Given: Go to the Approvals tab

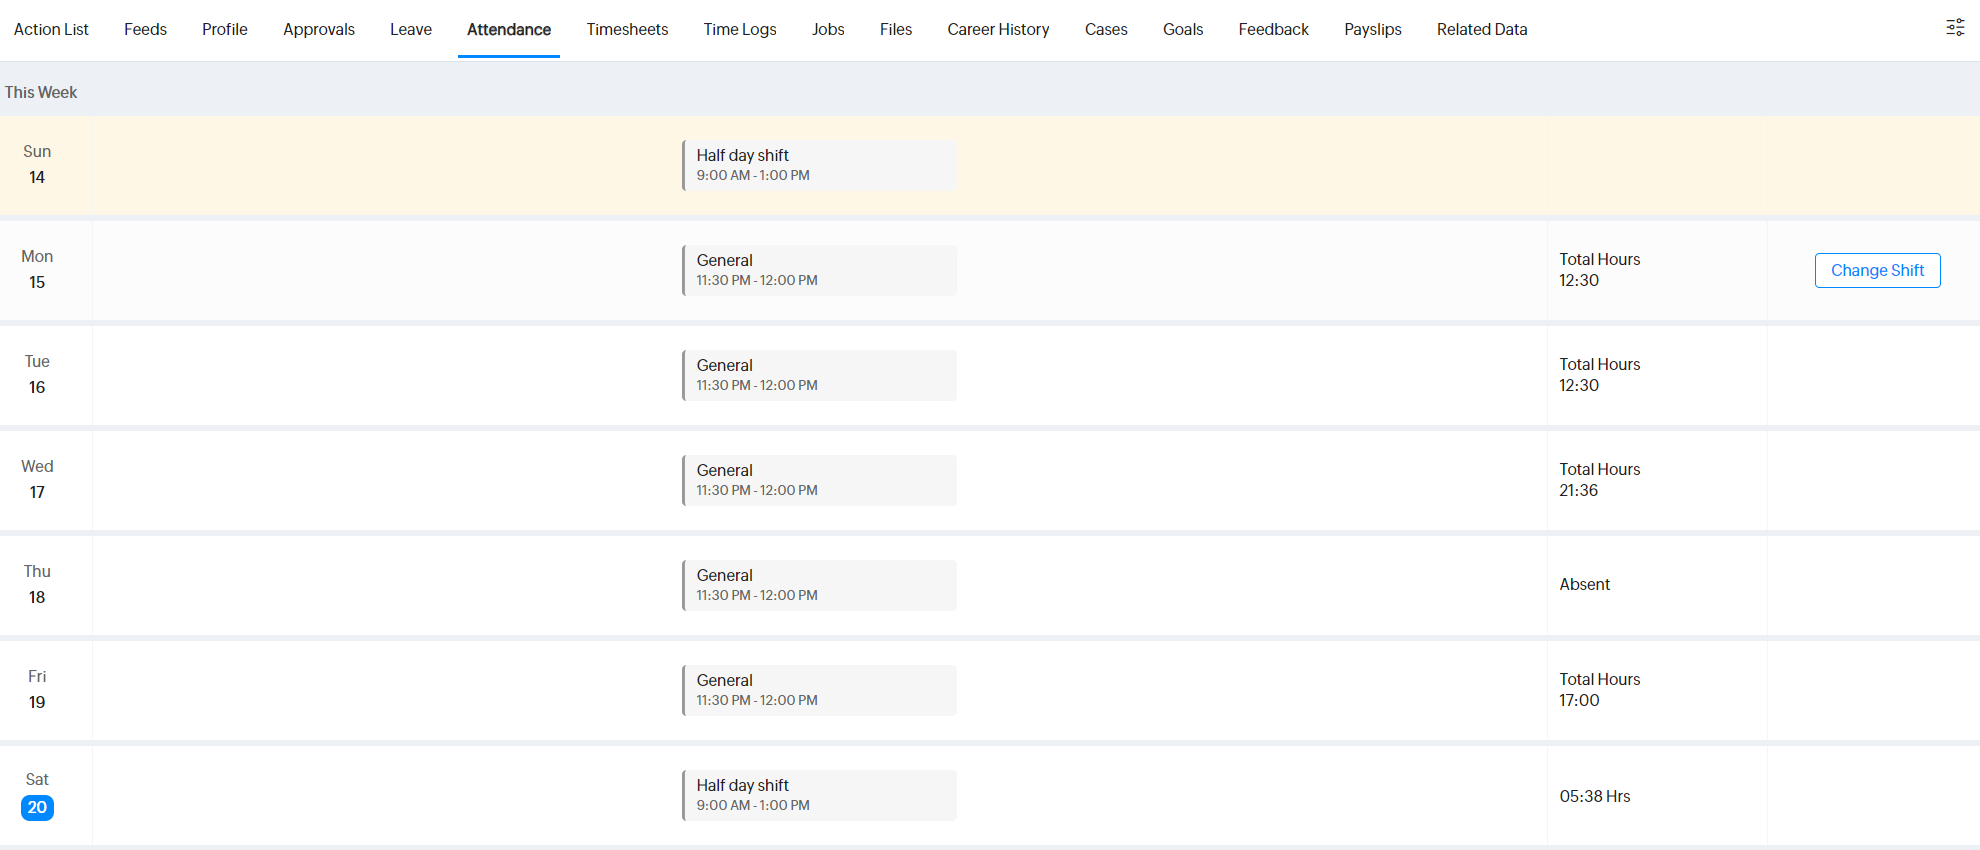Looking at the screenshot, I should 318,29.
